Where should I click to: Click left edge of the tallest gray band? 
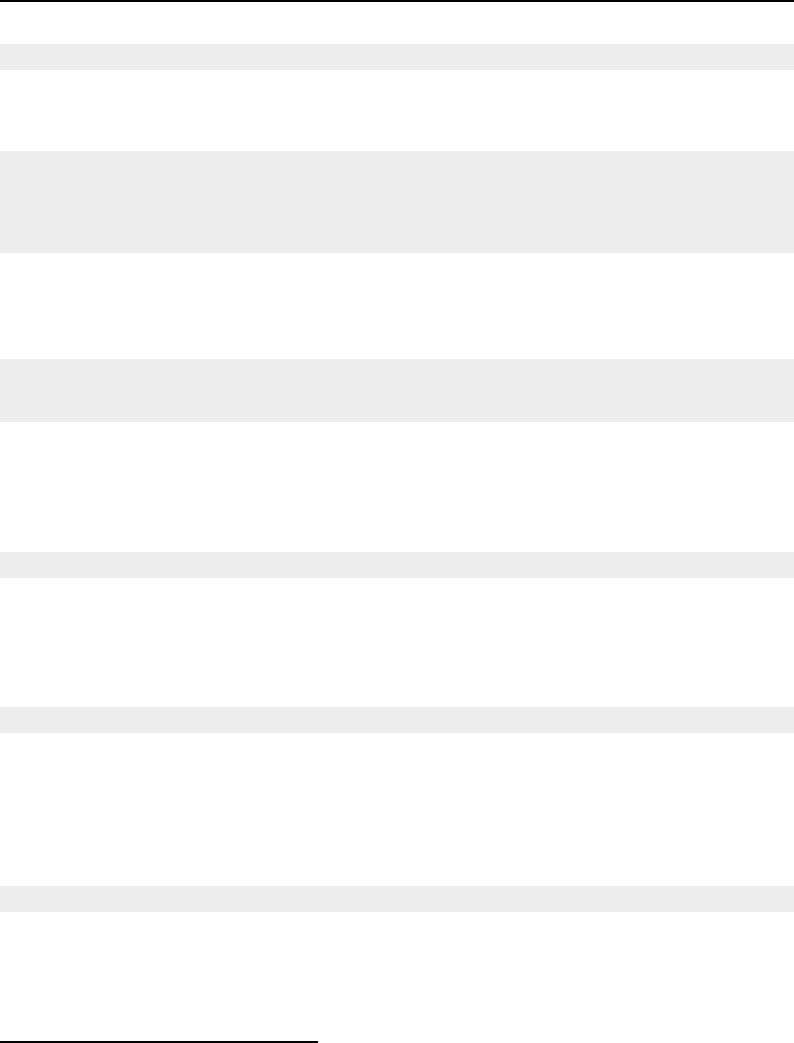[x=3, y=202]
